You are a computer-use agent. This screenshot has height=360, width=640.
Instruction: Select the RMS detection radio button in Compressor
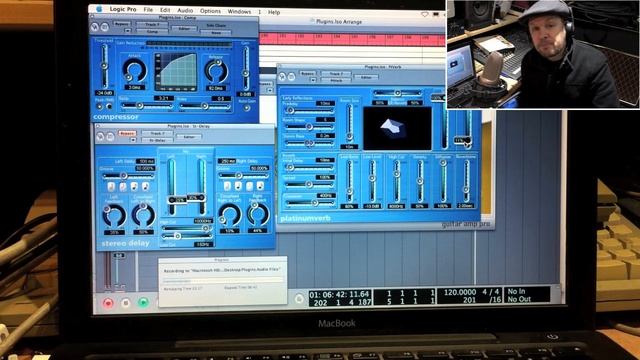[x=109, y=107]
